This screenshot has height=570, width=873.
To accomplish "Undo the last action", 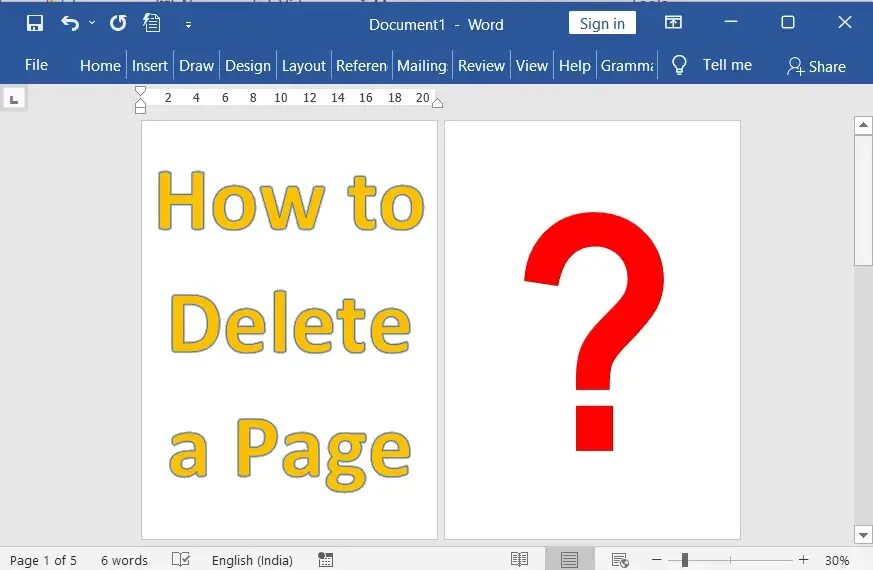I will 70,23.
